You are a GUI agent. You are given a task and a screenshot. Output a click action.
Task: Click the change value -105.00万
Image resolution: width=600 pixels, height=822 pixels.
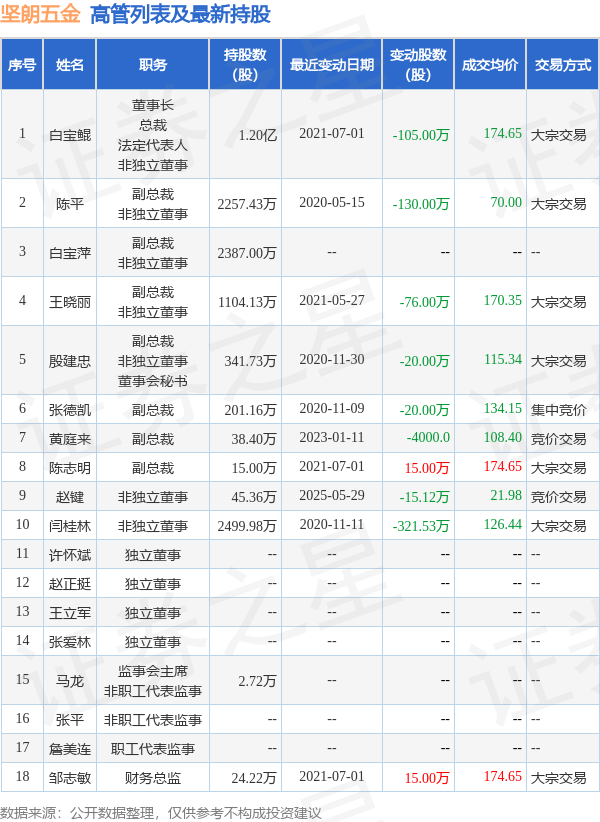point(421,135)
